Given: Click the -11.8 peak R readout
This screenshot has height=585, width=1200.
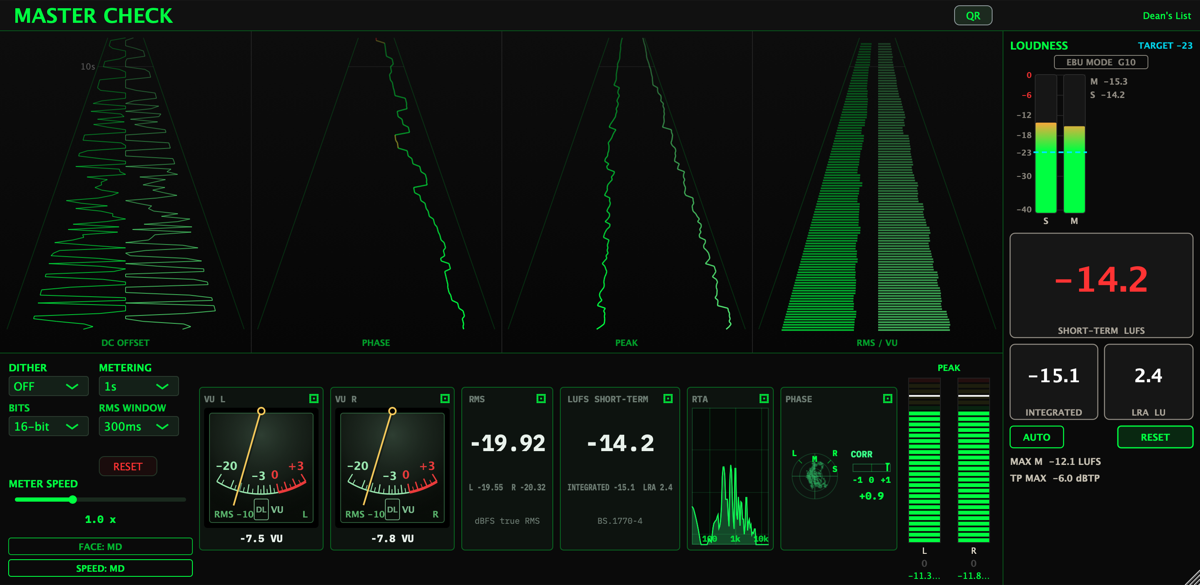Looking at the screenshot, I should [974, 575].
